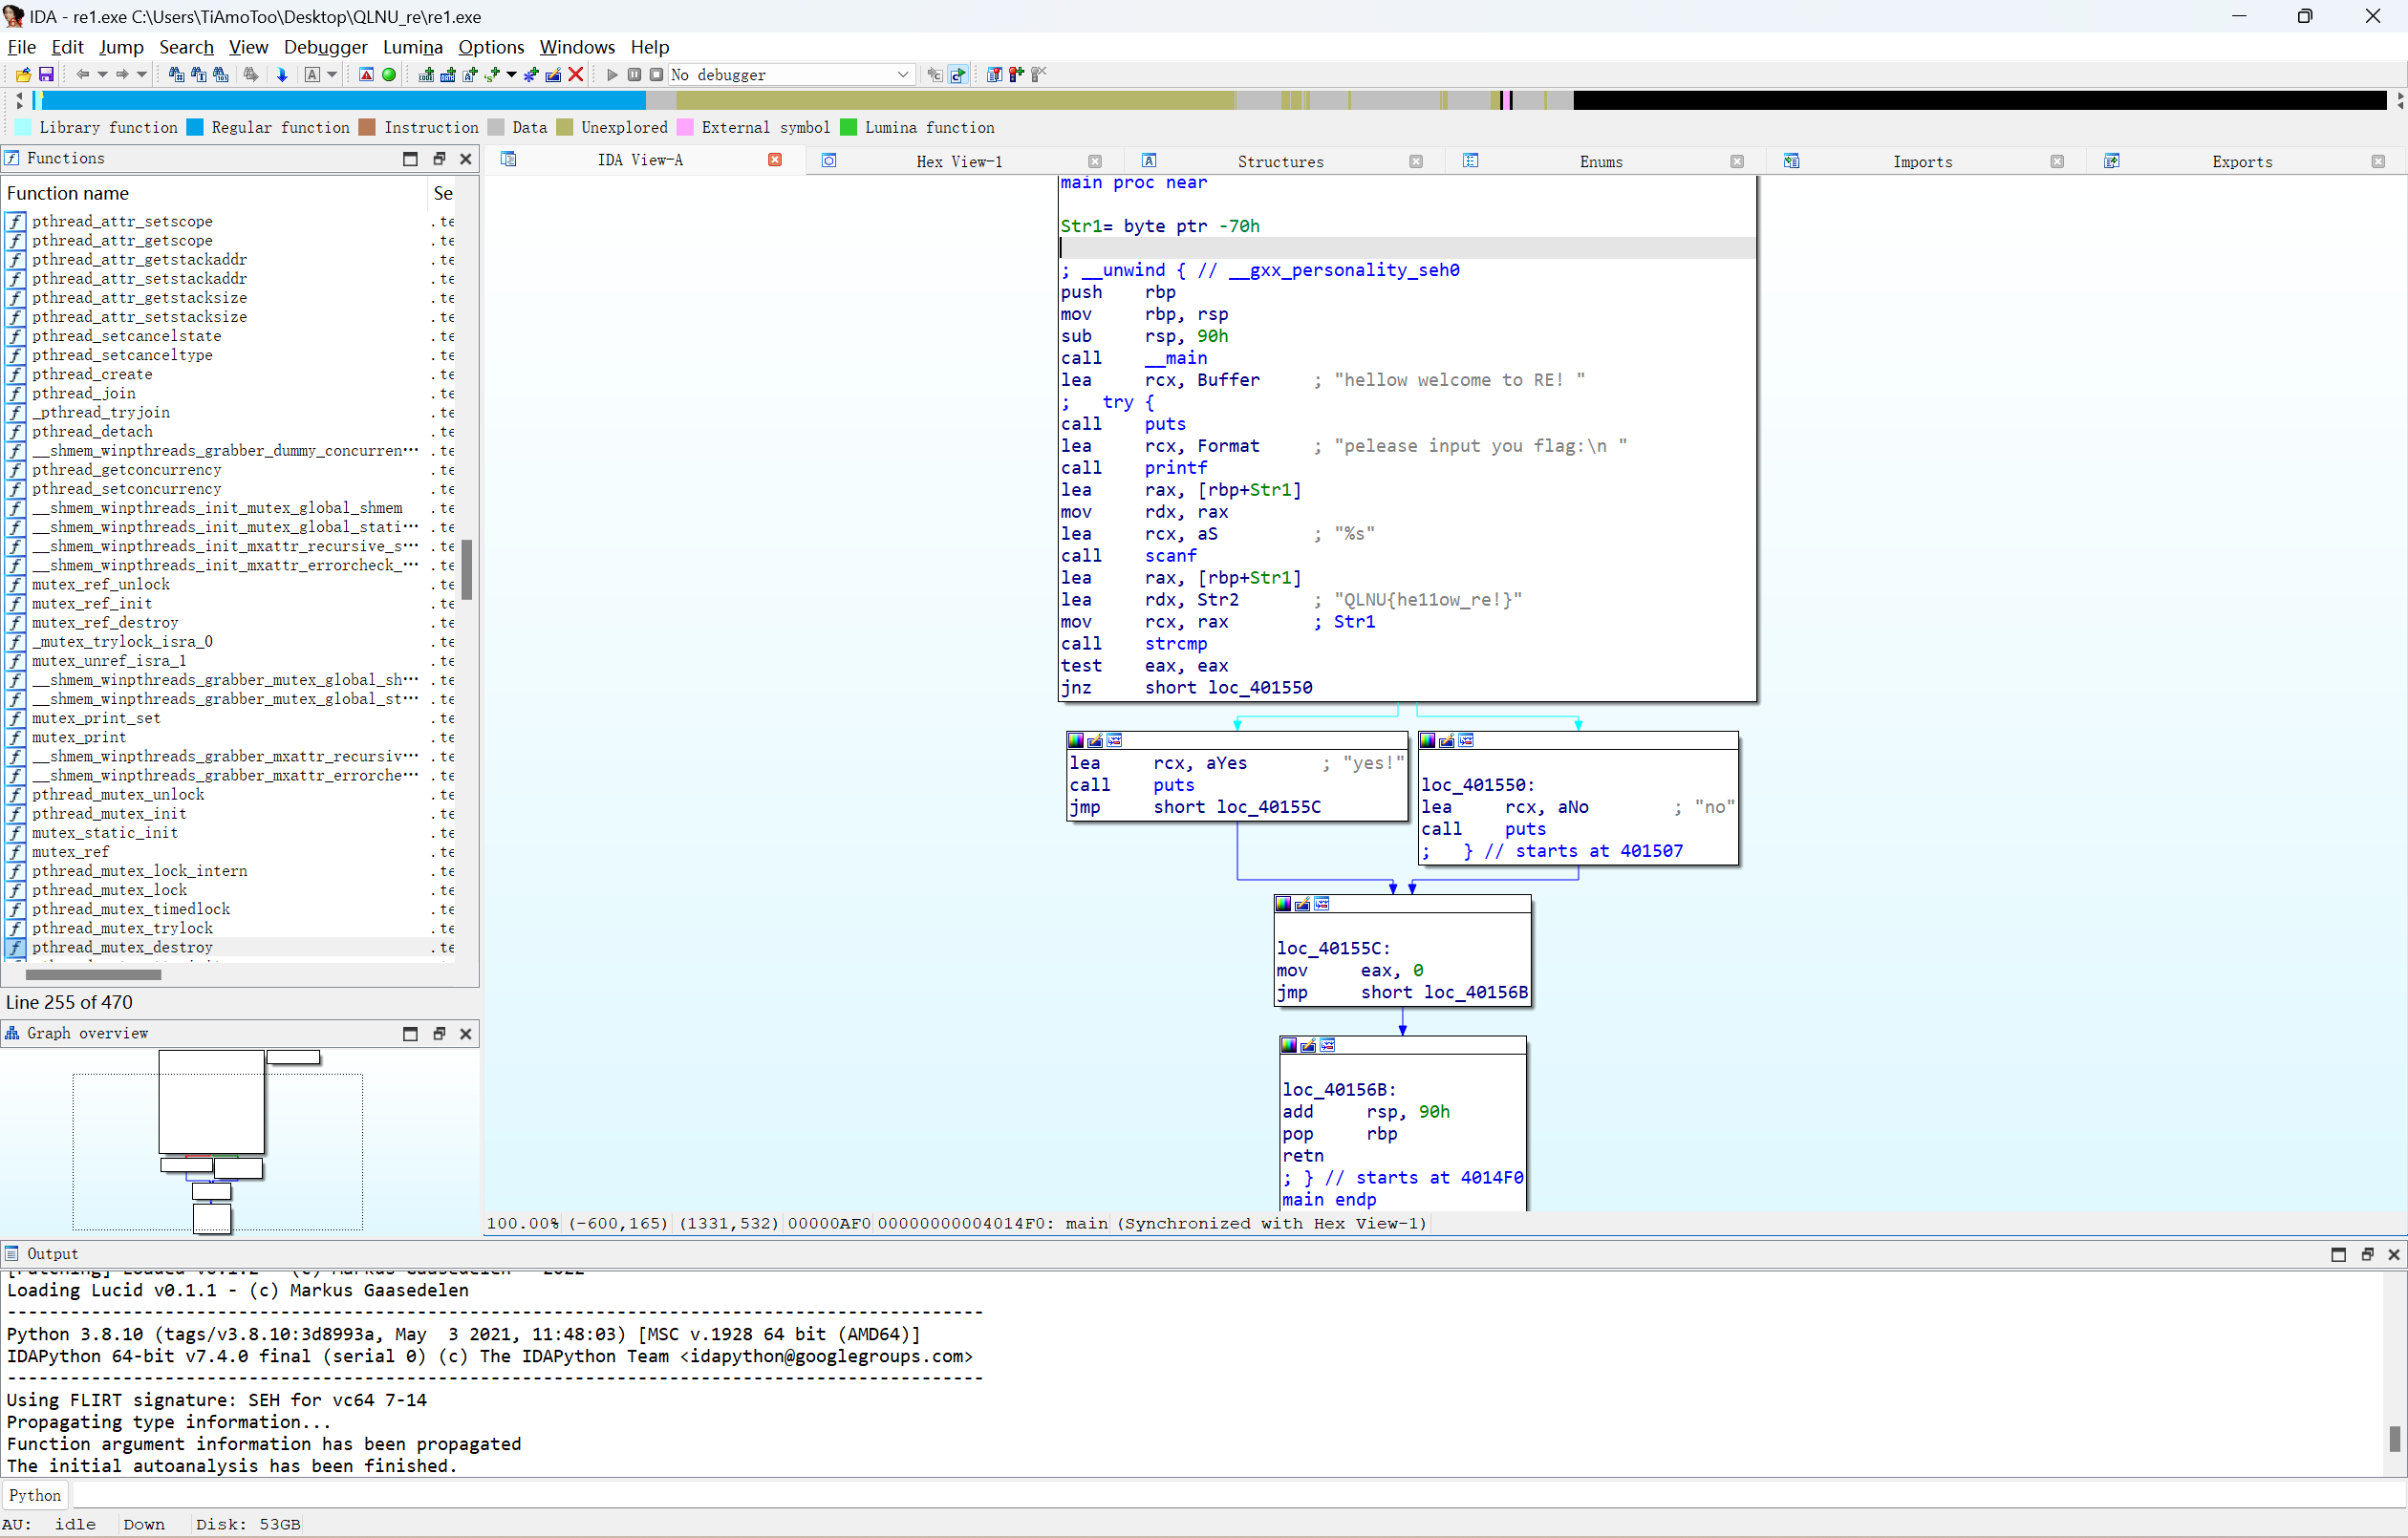Click the breakpoint list toolbar icon

(994, 74)
